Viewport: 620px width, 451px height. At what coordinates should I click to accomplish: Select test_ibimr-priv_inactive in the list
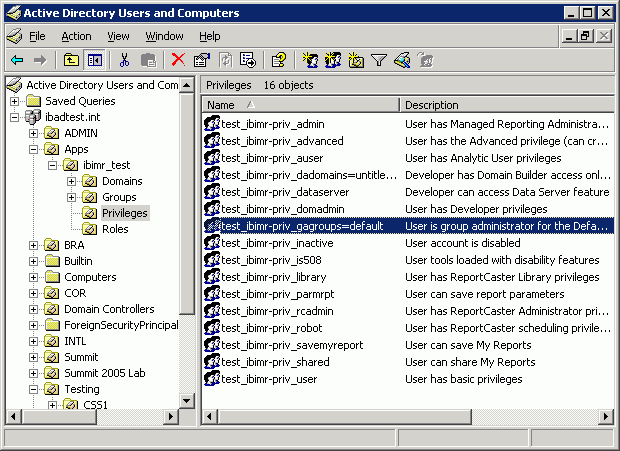pos(277,243)
